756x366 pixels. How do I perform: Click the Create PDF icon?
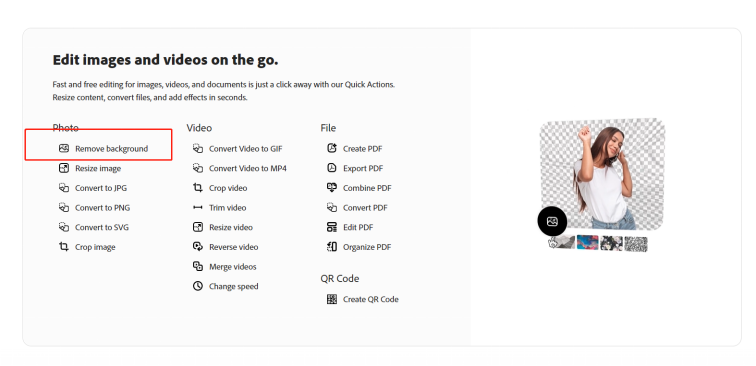(332, 149)
